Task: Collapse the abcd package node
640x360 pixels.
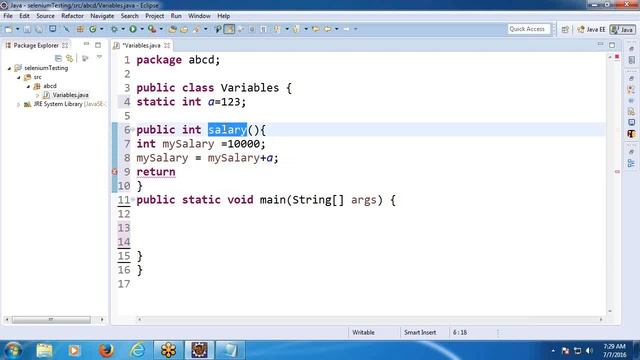Action: [28, 87]
